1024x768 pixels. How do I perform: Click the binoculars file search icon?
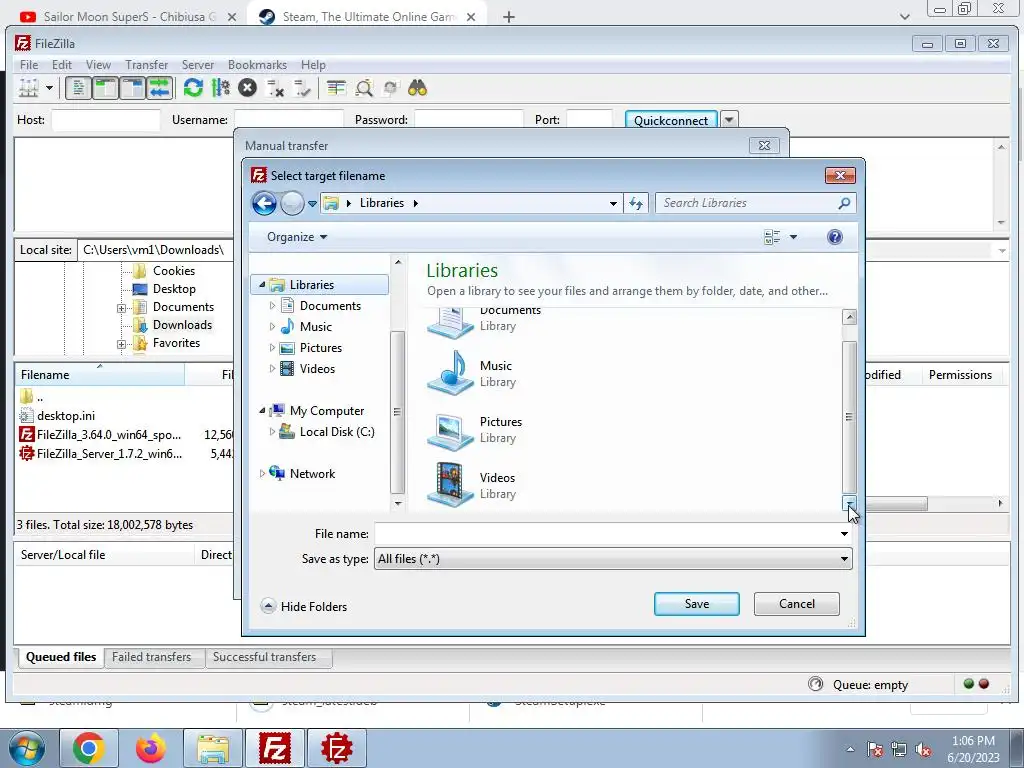[417, 88]
